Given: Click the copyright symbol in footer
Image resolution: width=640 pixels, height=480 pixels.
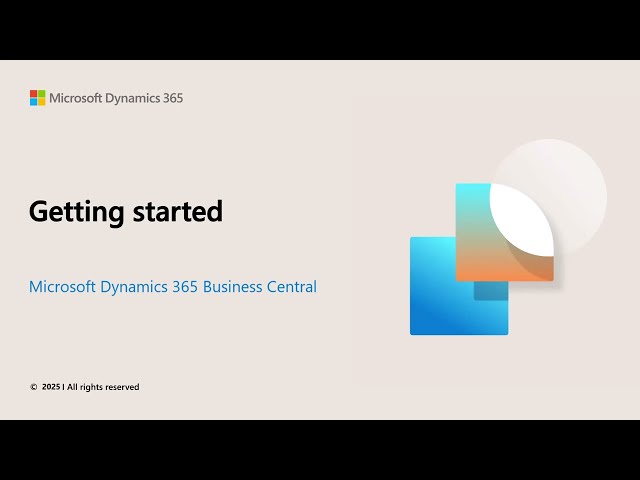Looking at the screenshot, I should click(x=33, y=387).
